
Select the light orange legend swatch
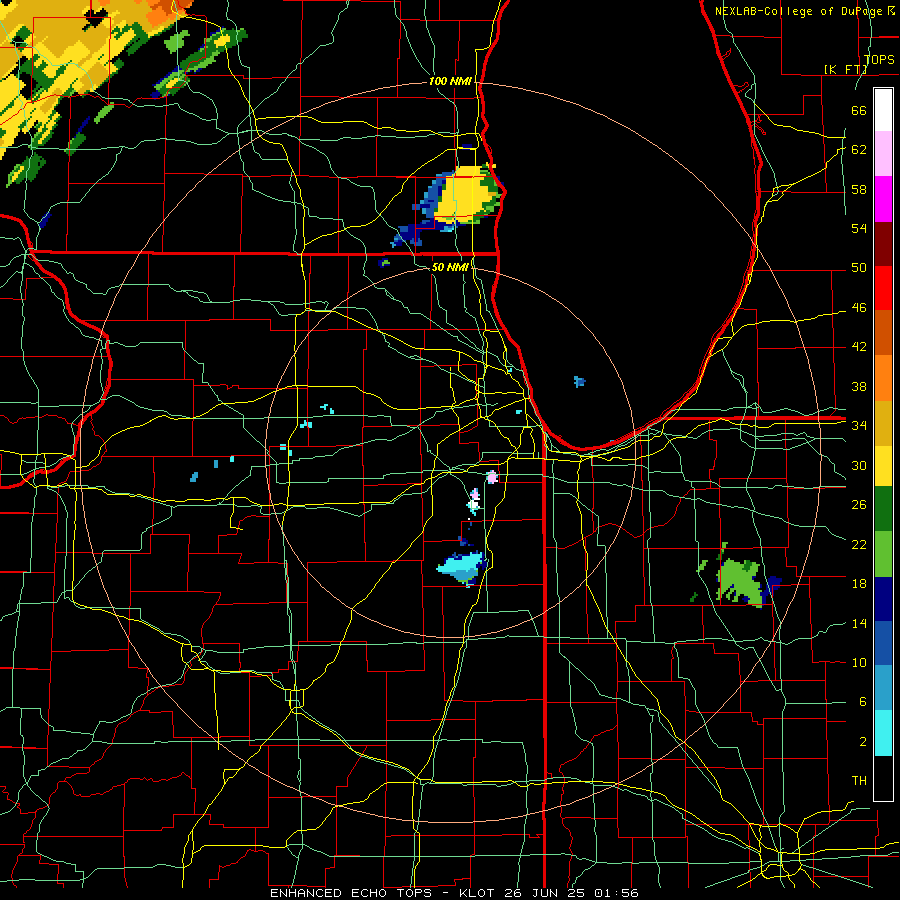(883, 378)
